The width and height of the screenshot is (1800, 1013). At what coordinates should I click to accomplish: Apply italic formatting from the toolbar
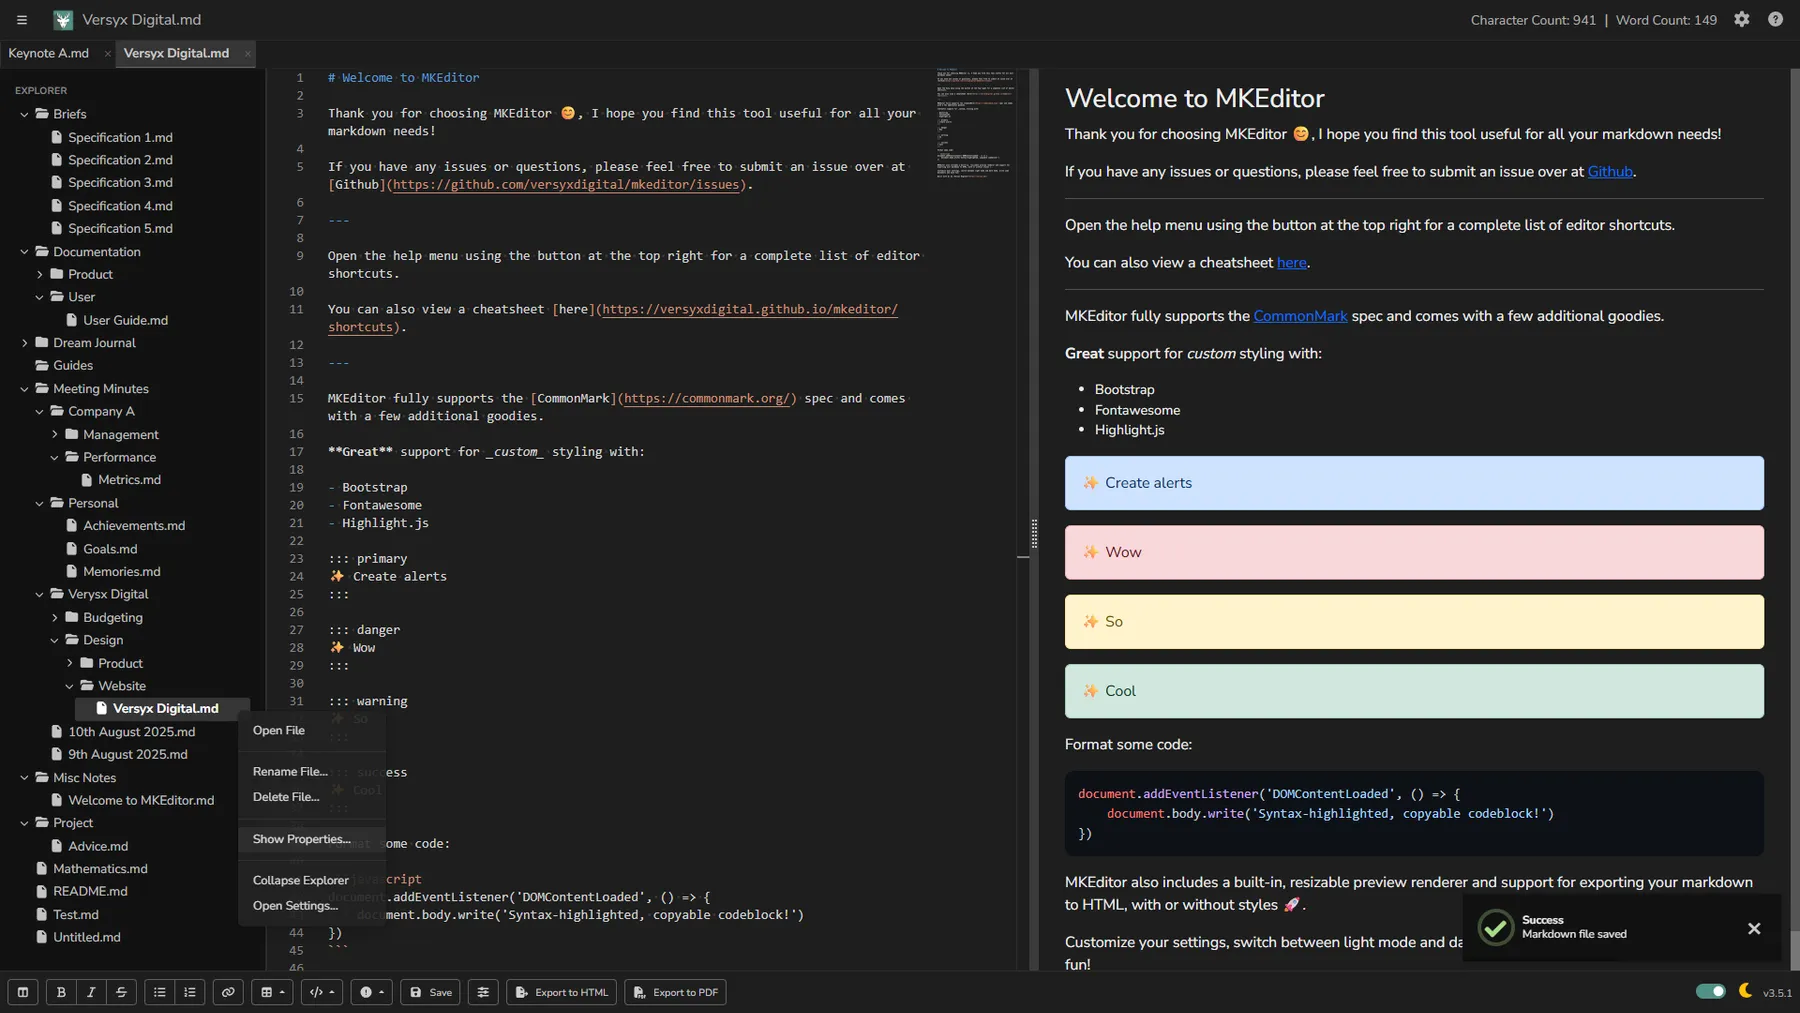click(91, 992)
